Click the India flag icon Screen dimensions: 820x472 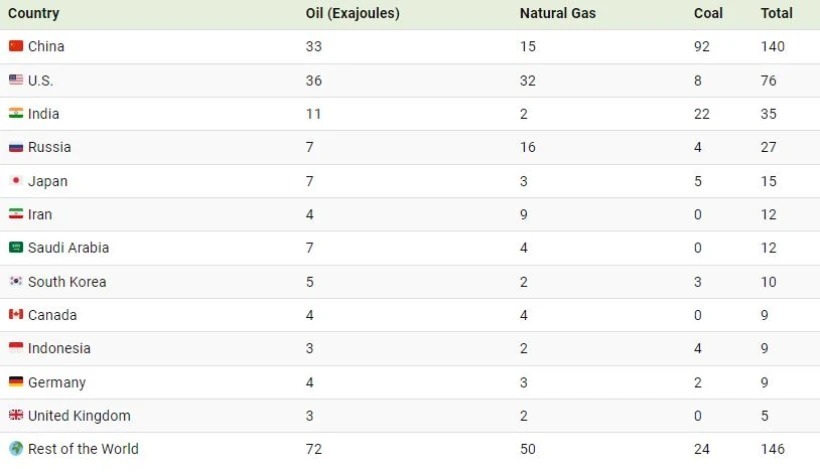point(16,113)
